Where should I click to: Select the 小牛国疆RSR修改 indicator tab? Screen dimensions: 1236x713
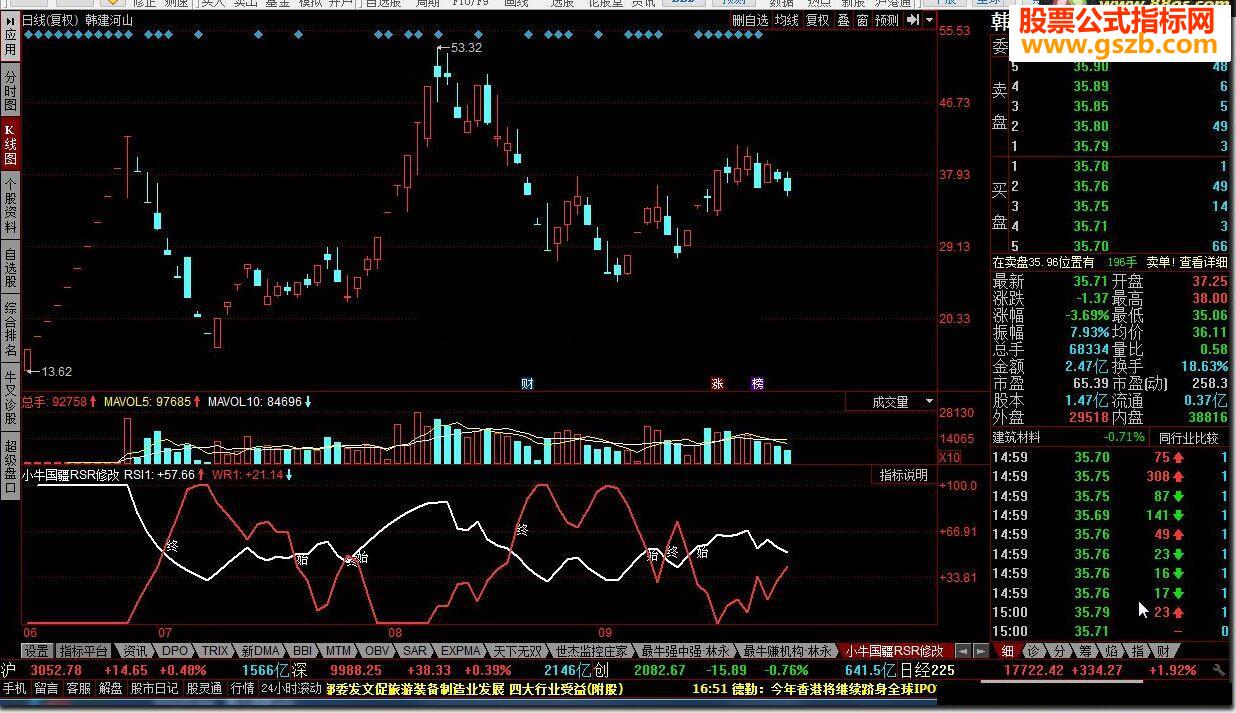click(894, 650)
